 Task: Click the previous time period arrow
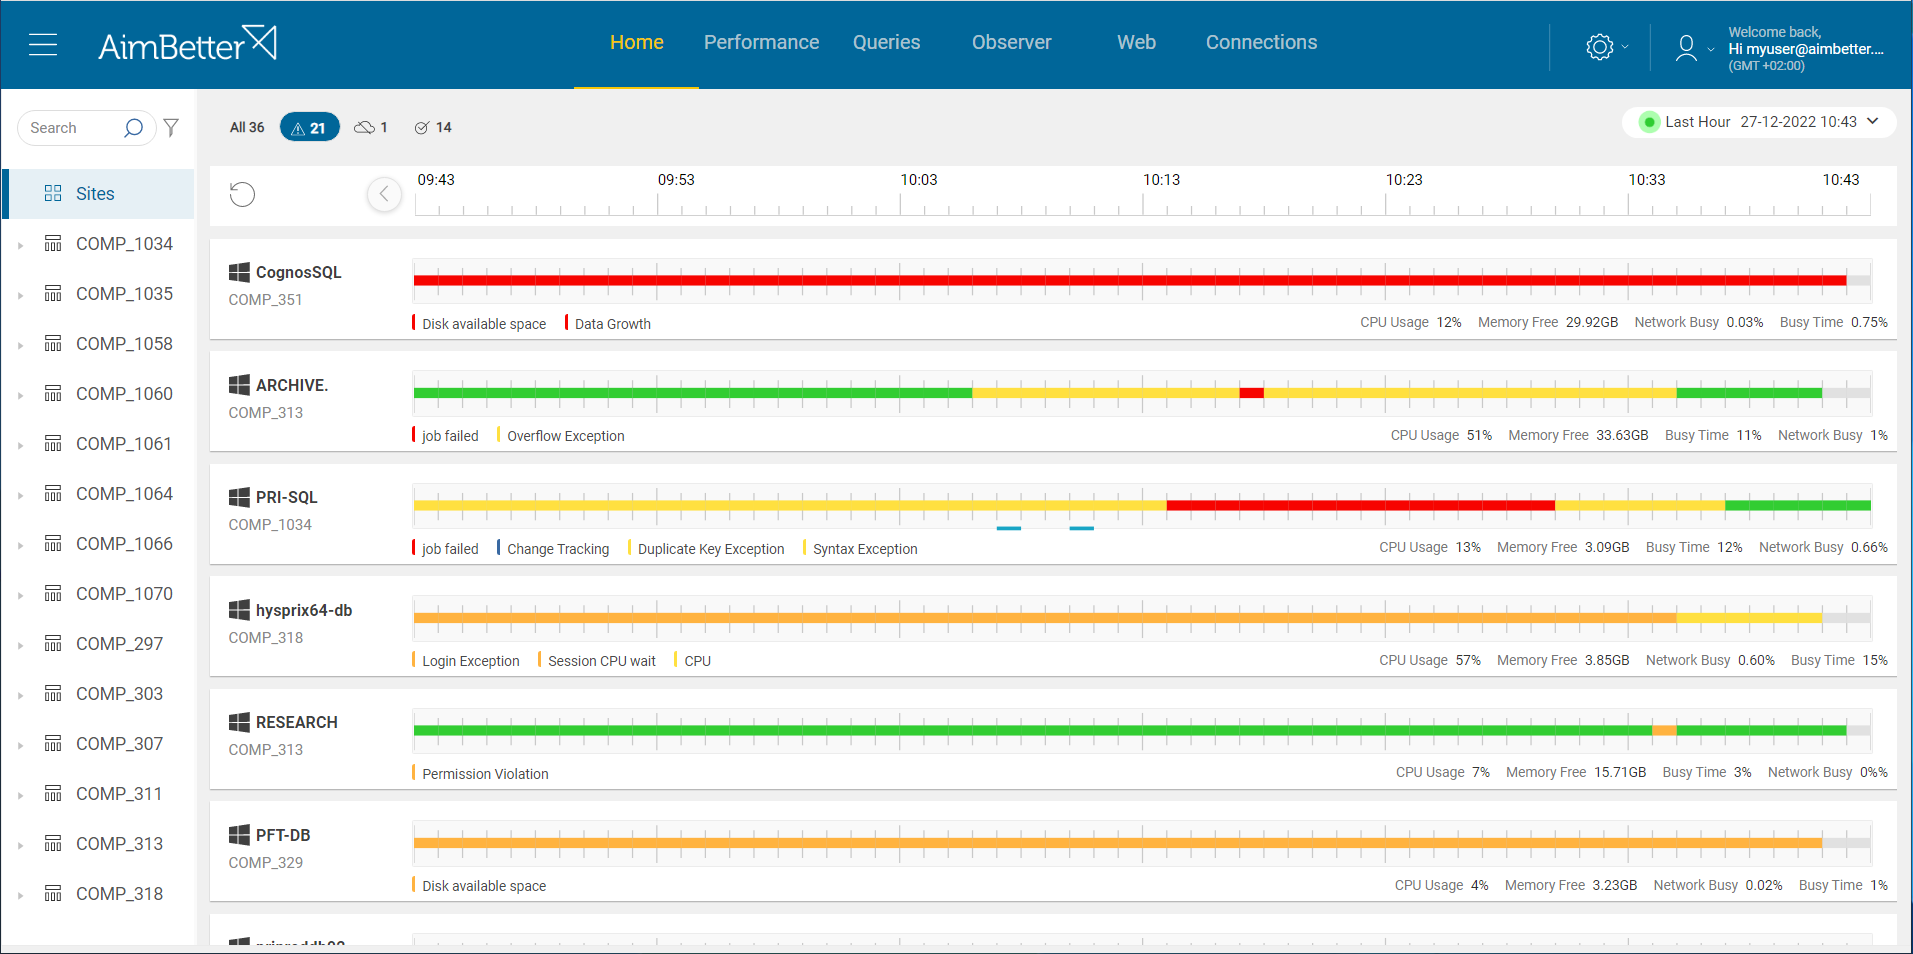(384, 194)
